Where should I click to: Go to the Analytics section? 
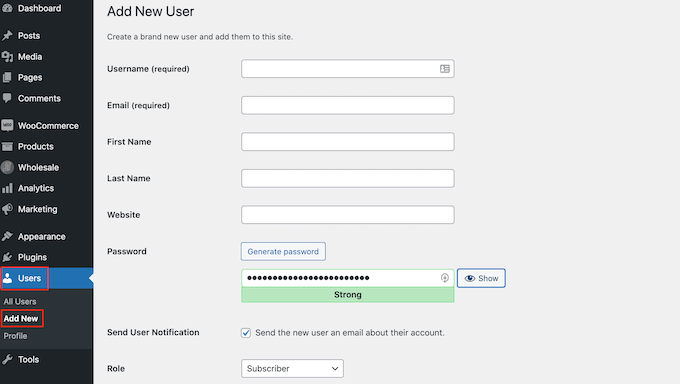(36, 188)
